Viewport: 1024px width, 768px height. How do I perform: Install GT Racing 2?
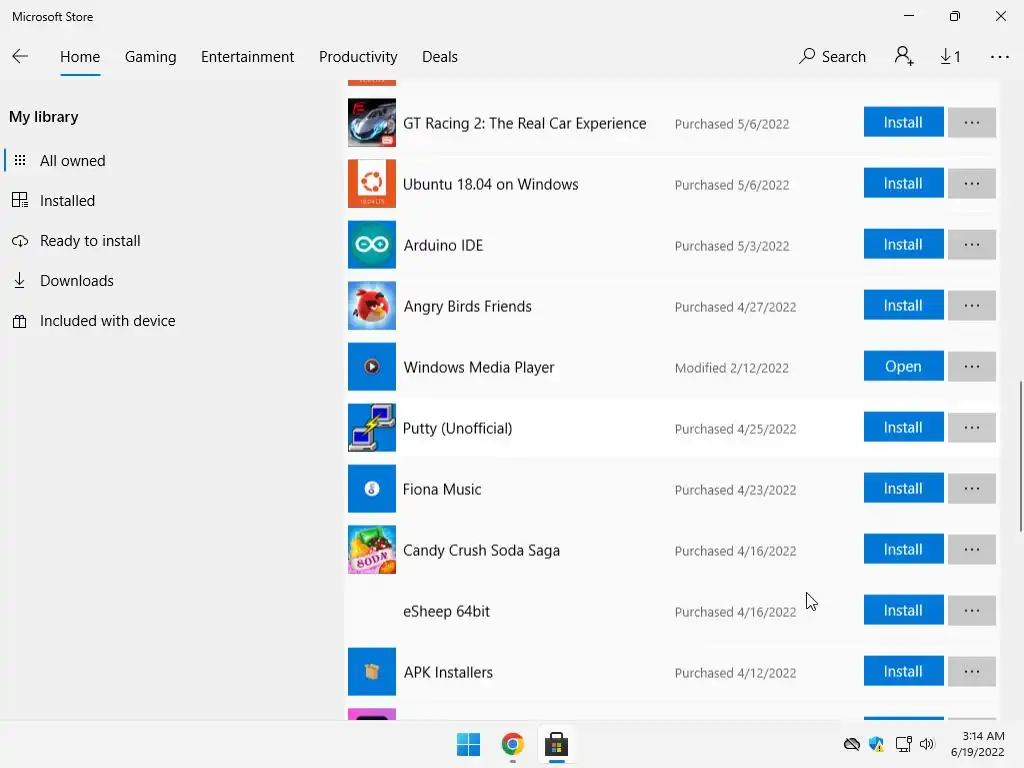903,122
